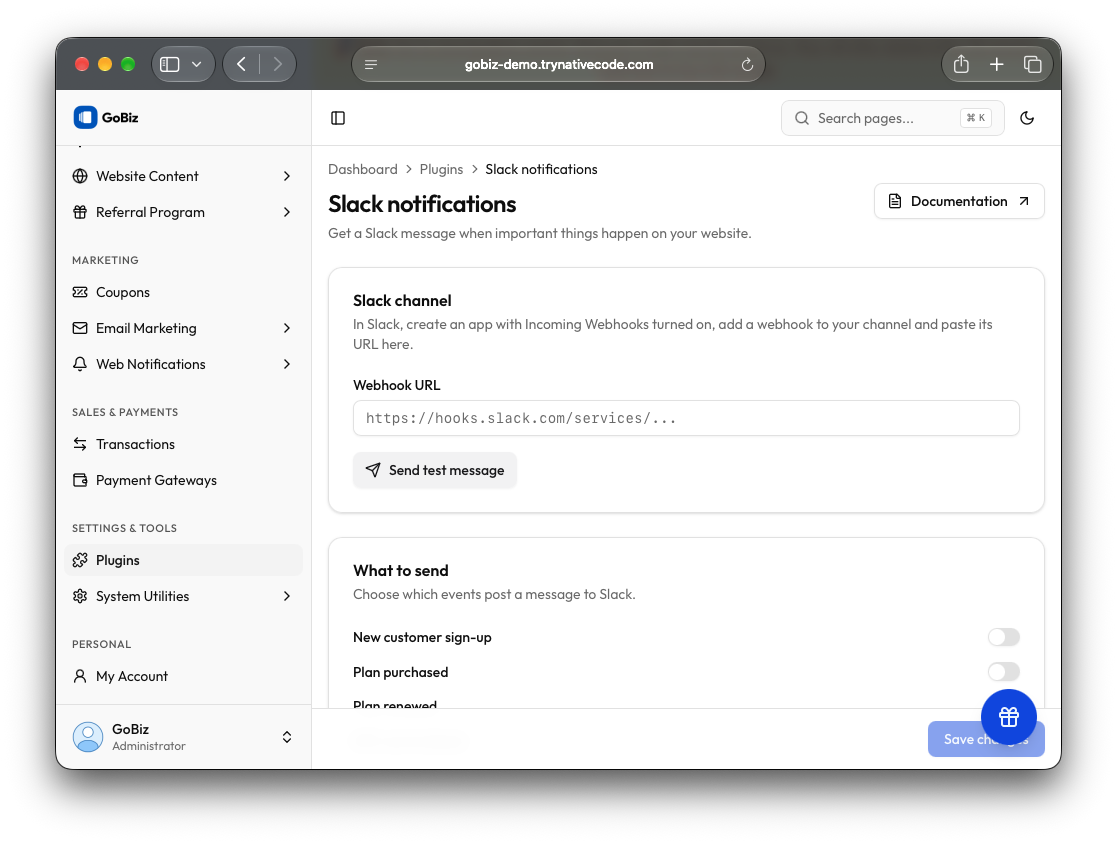Viewport: 1117px width, 843px height.
Task: Click the Save changes button
Action: [986, 740]
